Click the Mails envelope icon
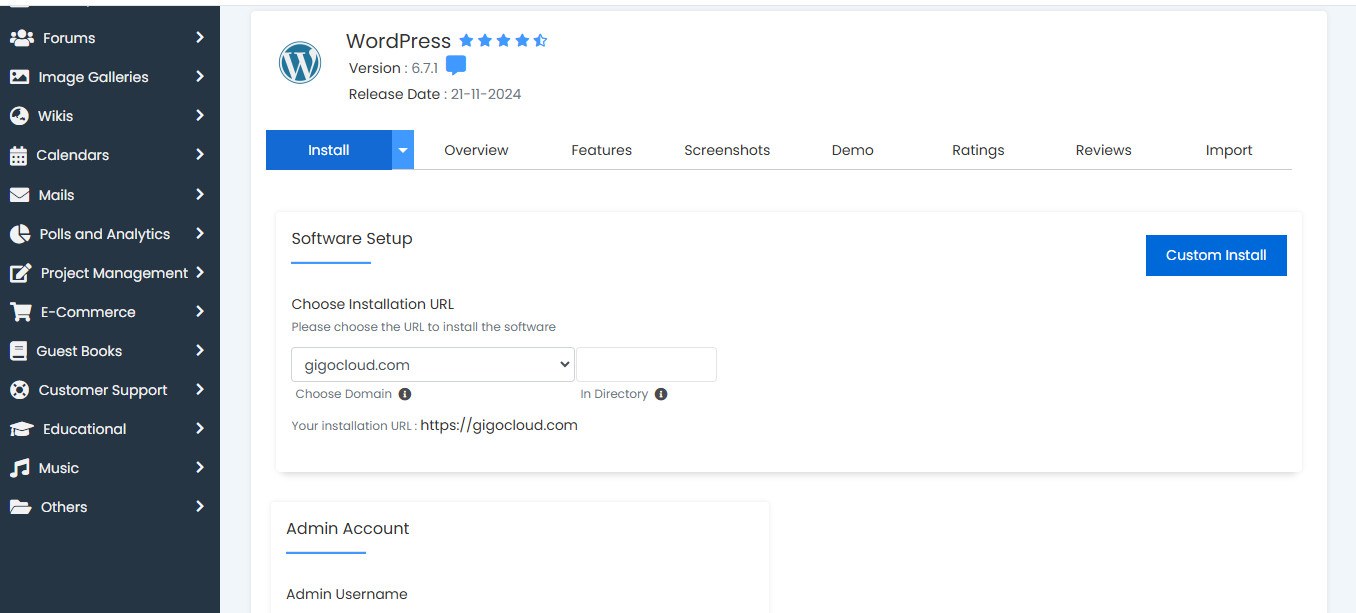This screenshot has width=1356, height=613. click(x=19, y=195)
